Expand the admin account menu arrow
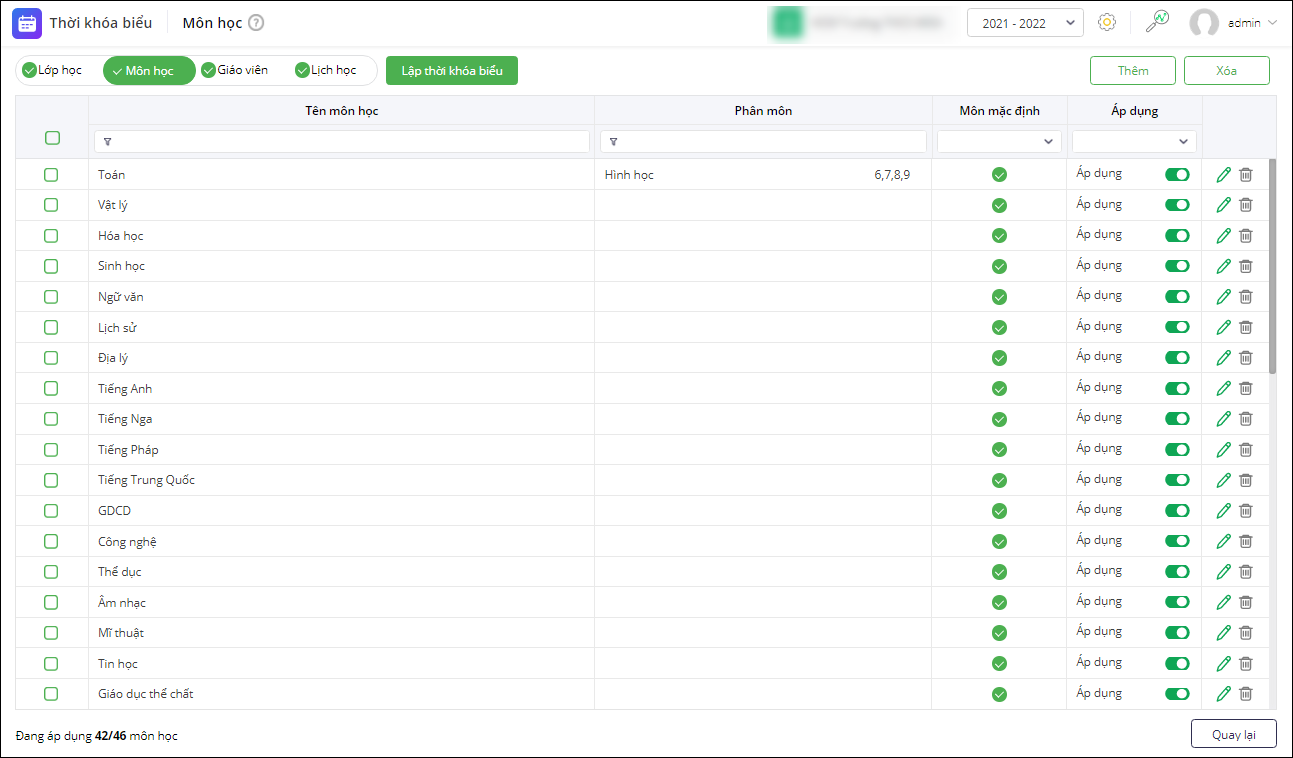1293x758 pixels. click(x=1272, y=23)
